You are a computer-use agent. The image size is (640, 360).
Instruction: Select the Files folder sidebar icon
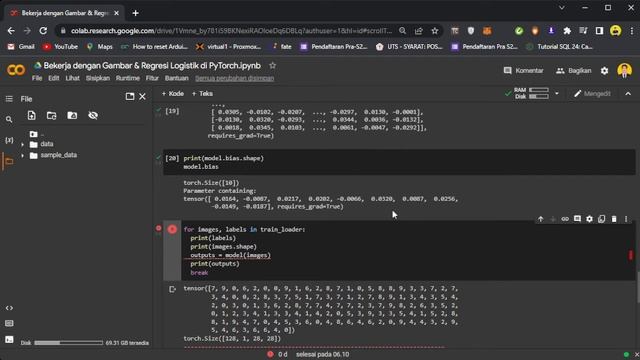point(9,161)
